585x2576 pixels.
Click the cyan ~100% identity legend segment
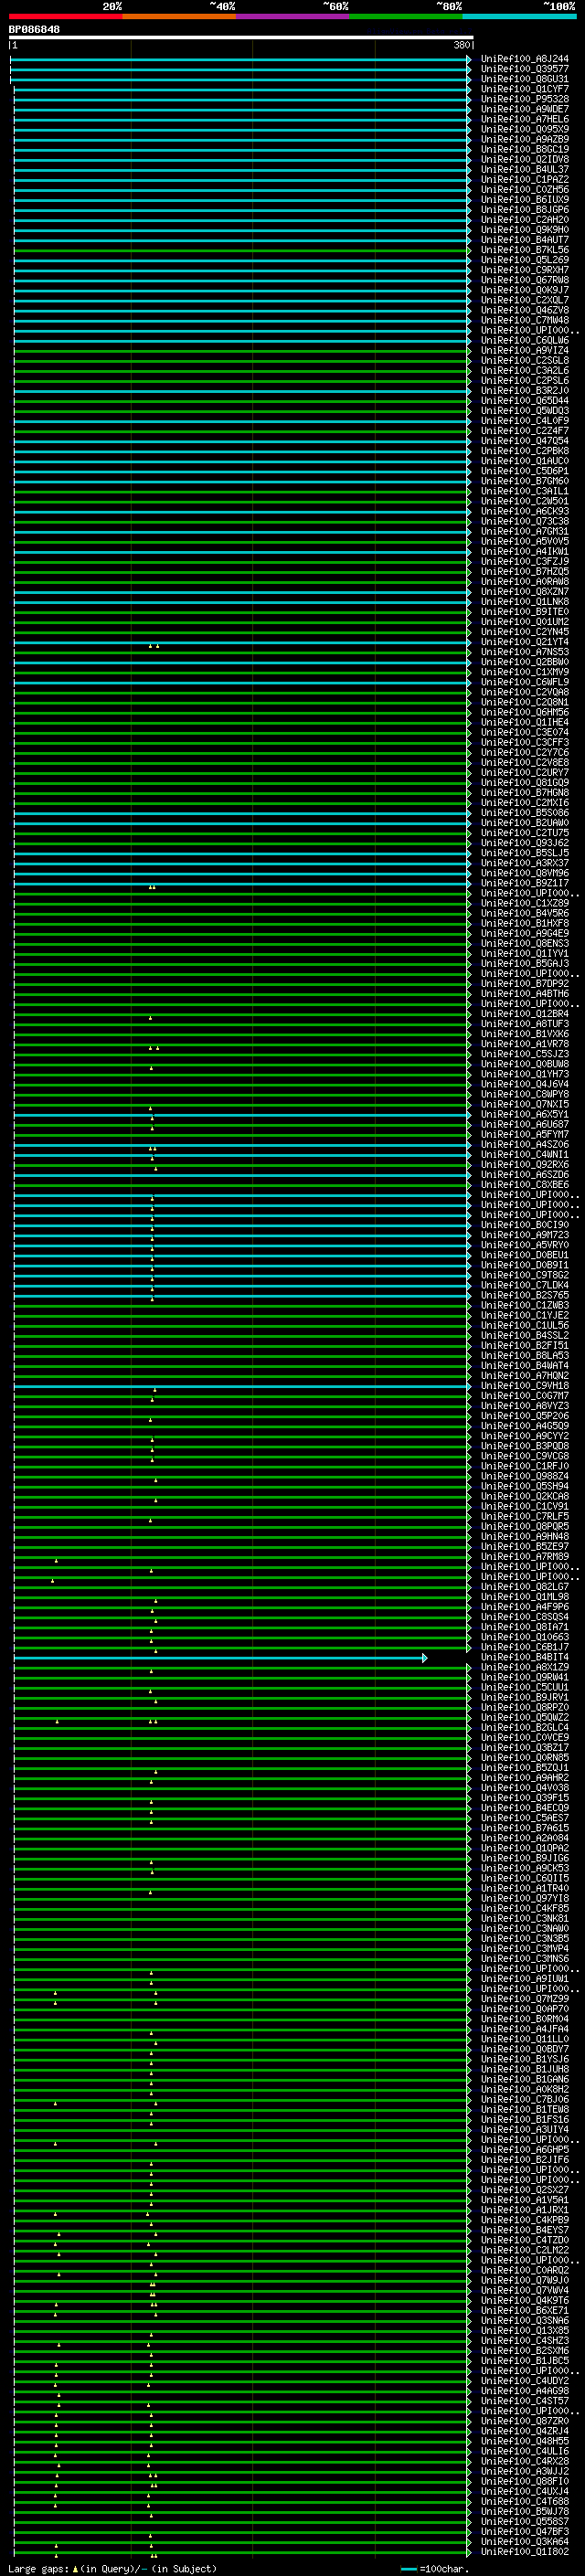(519, 16)
